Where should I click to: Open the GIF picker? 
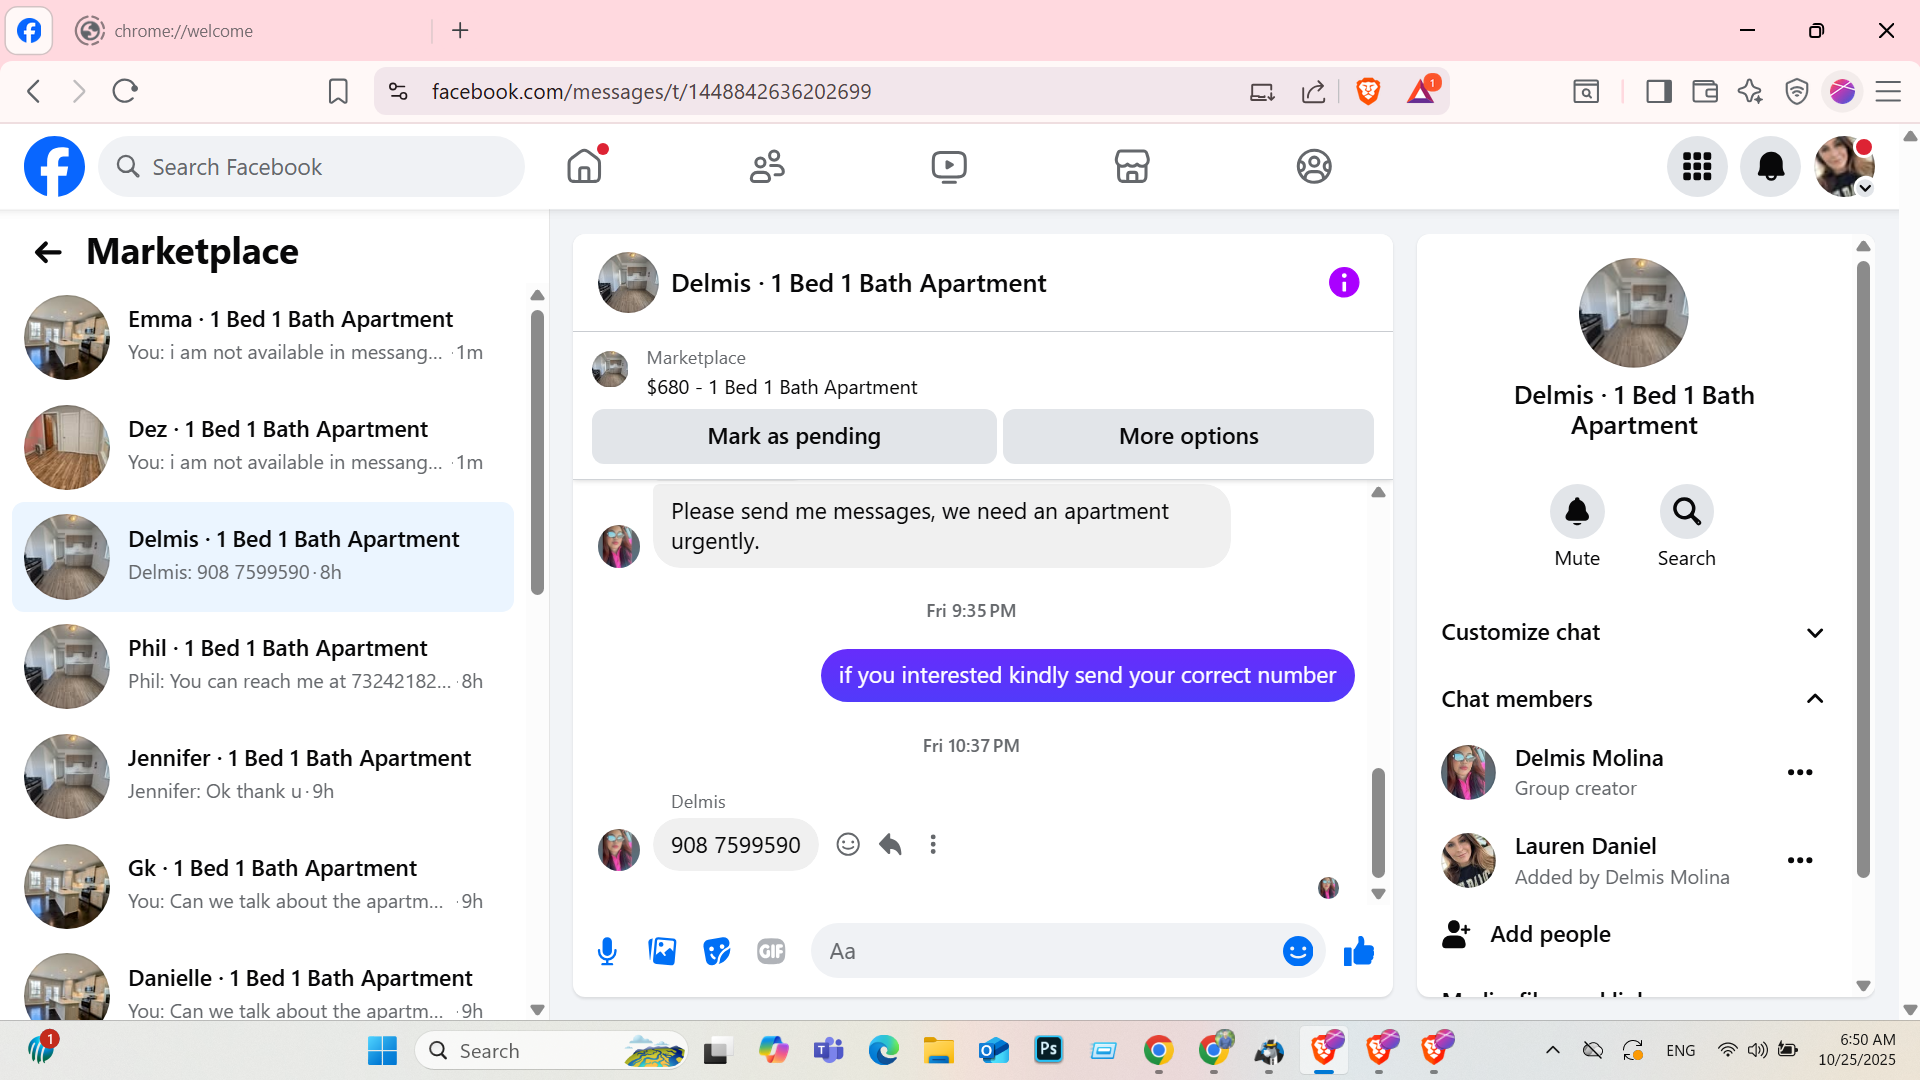click(771, 951)
